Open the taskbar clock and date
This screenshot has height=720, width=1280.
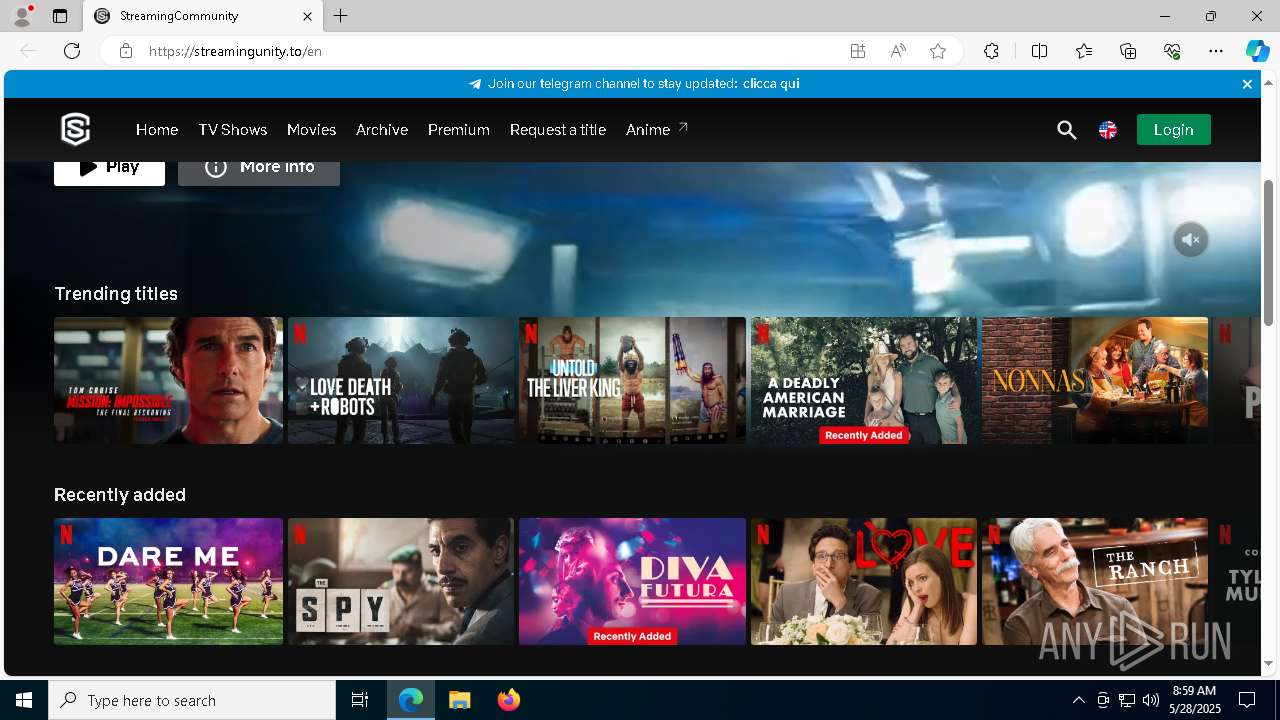pyautogui.click(x=1194, y=700)
